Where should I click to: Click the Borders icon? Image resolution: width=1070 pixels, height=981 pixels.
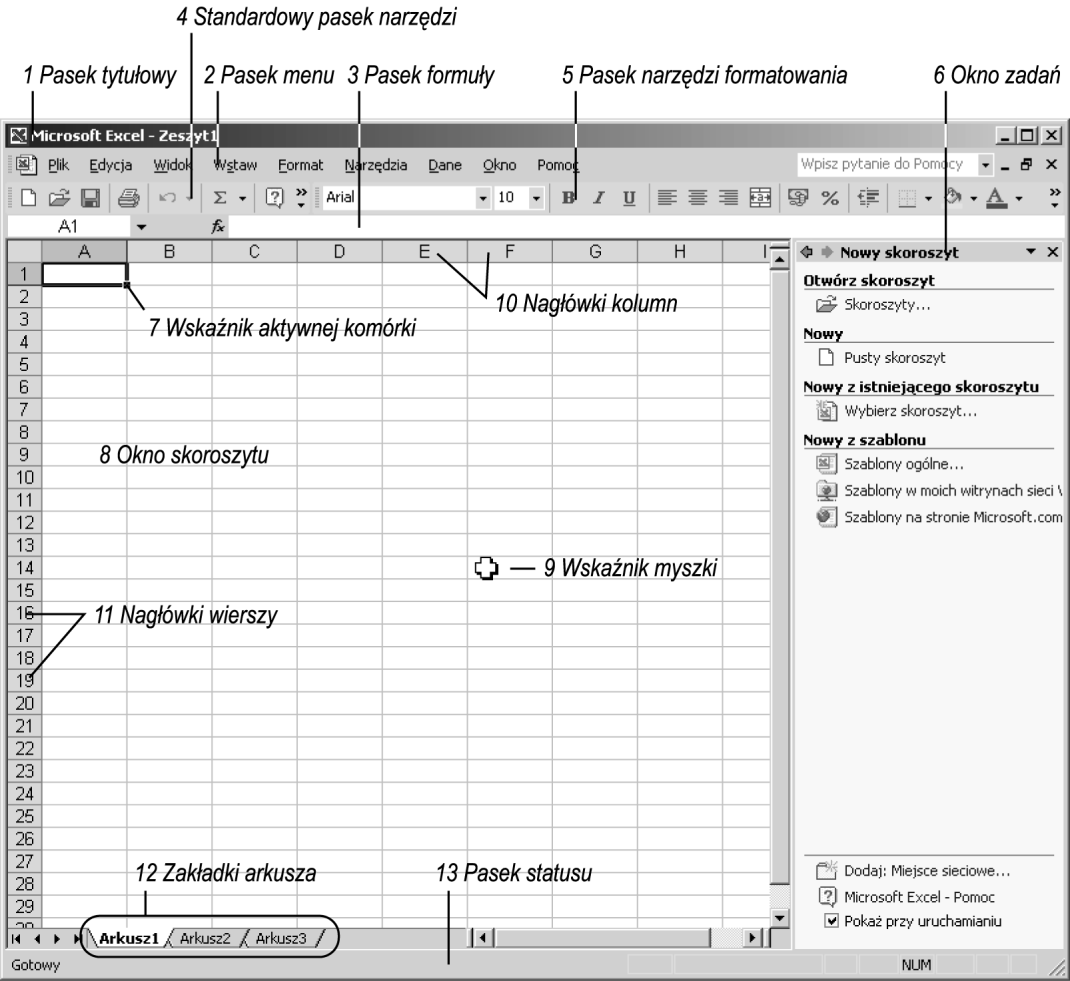[x=907, y=198]
